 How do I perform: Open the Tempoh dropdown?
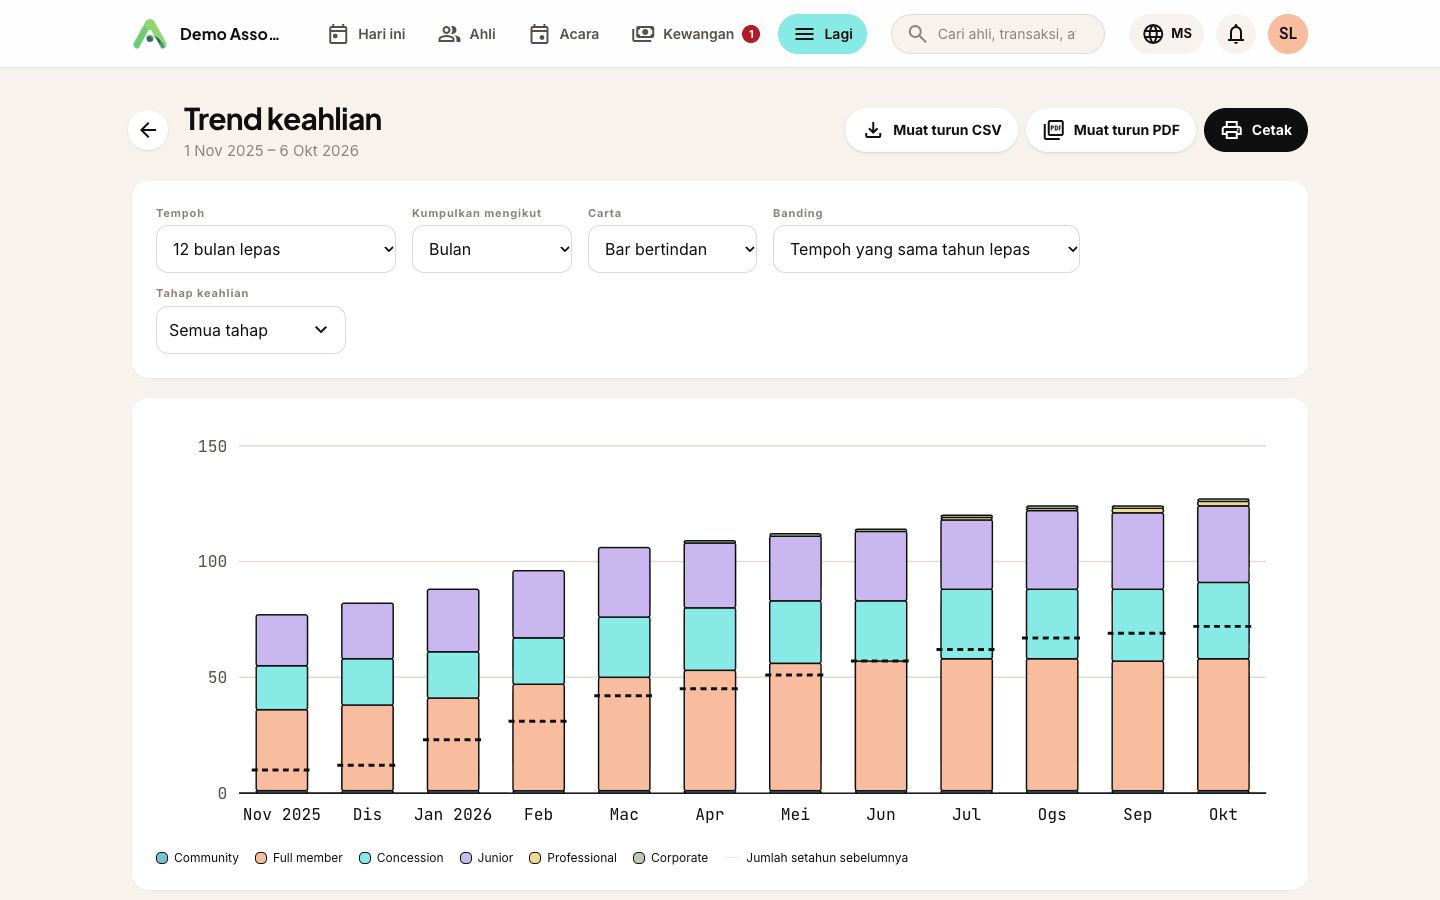276,249
